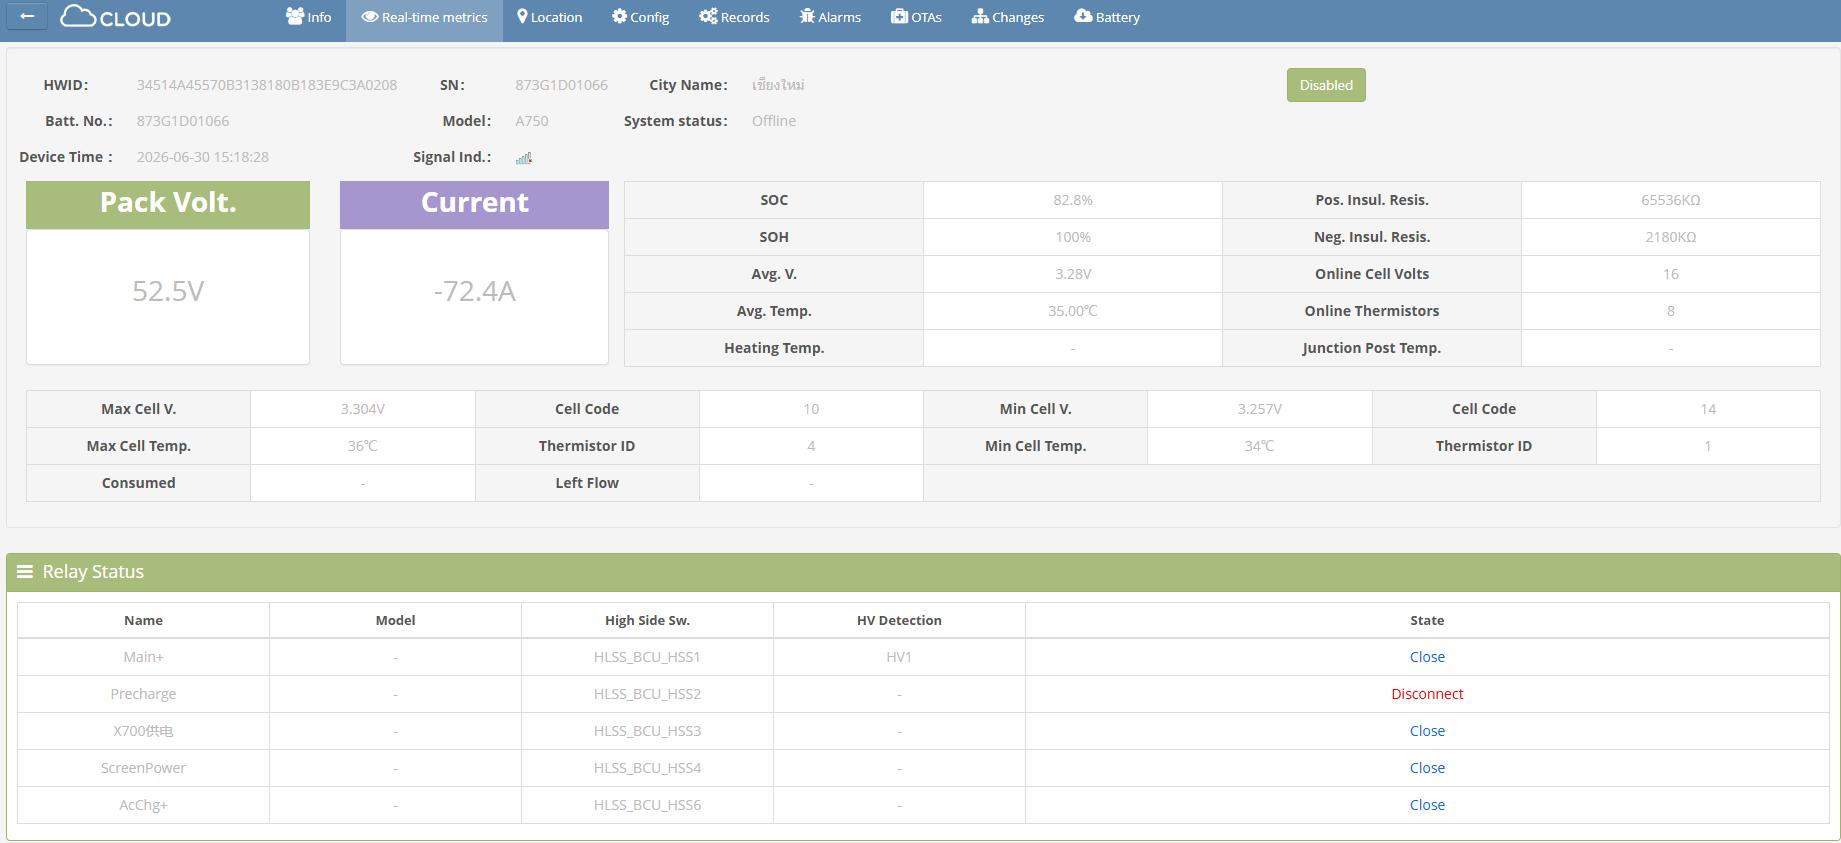Click the Precharge Disconnect state
The image size is (1841, 843).
point(1427,694)
